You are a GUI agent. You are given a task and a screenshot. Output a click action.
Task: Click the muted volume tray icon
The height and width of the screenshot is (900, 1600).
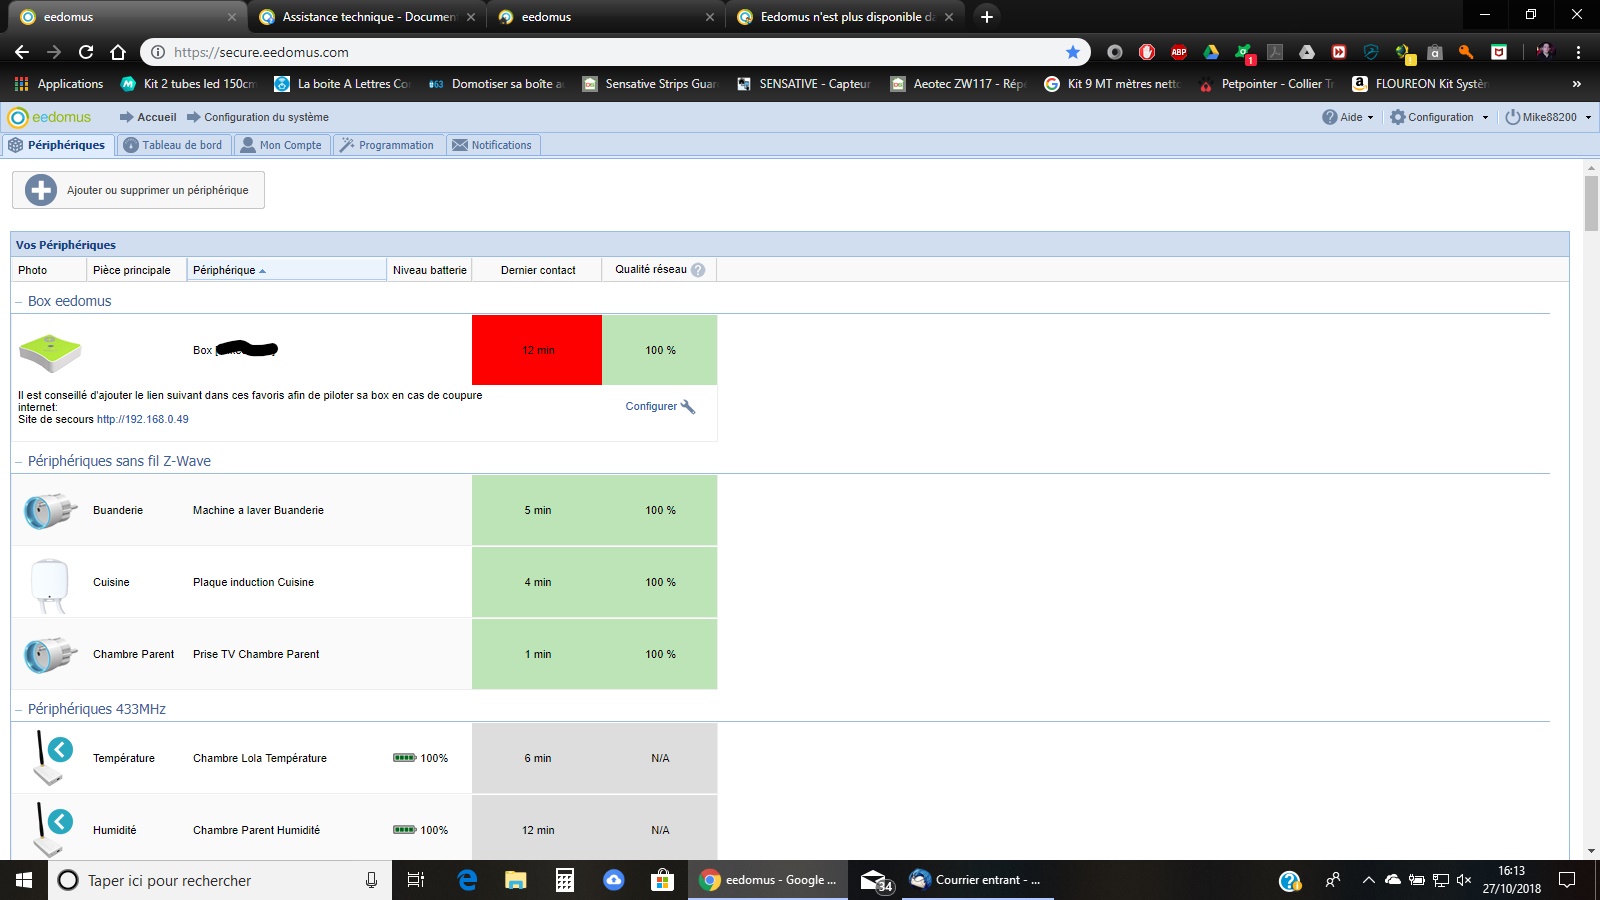(x=1464, y=880)
